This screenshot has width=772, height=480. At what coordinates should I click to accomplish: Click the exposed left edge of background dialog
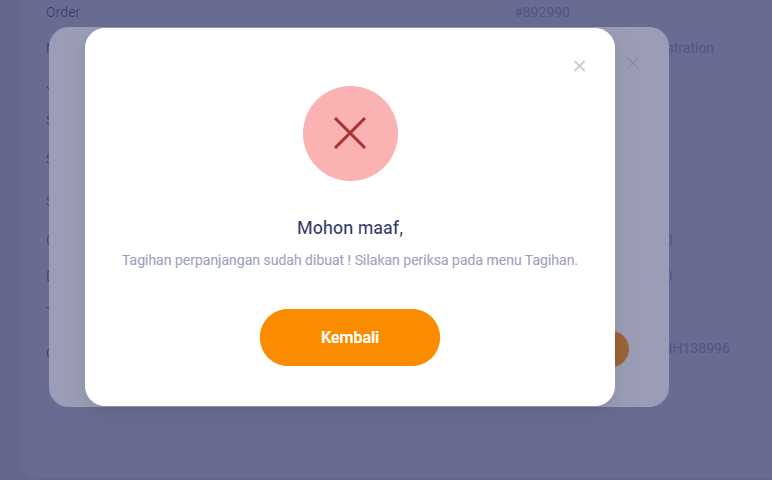[67, 217]
